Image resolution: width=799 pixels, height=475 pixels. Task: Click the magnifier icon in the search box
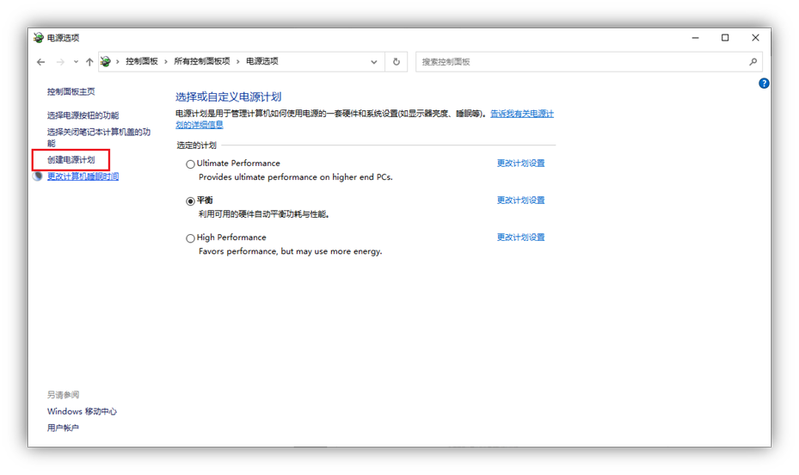click(x=754, y=62)
